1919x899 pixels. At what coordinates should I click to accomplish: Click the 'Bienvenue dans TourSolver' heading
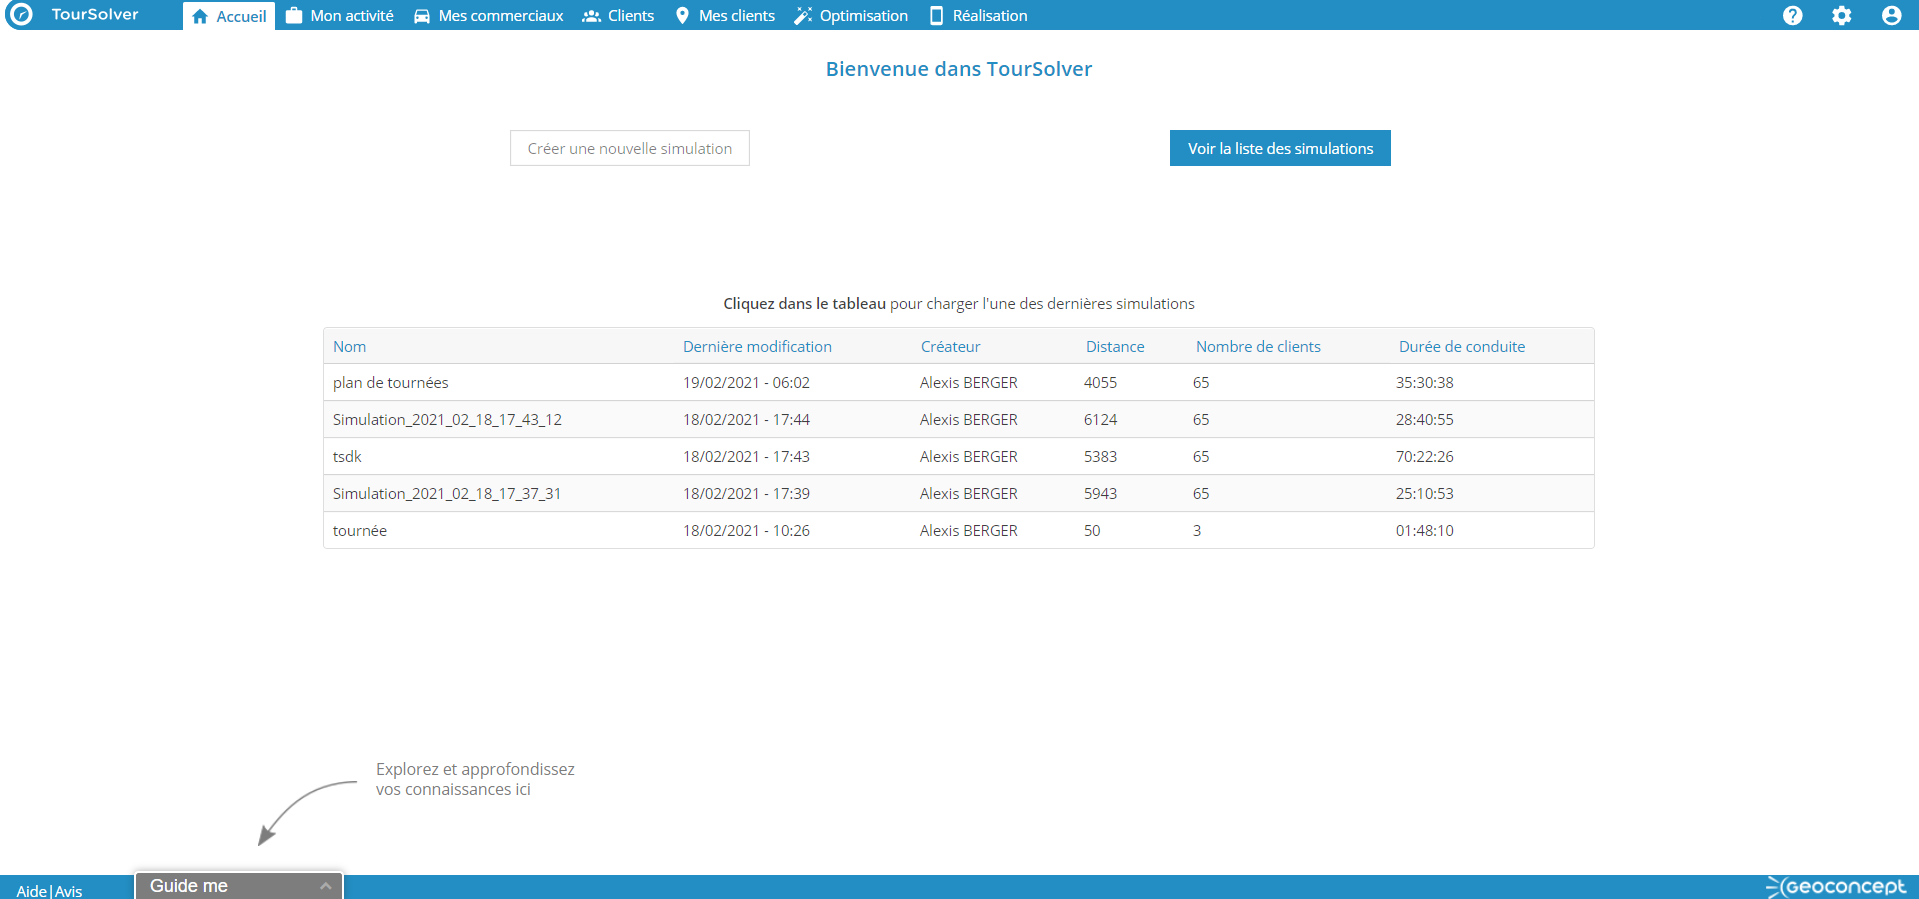tap(959, 69)
